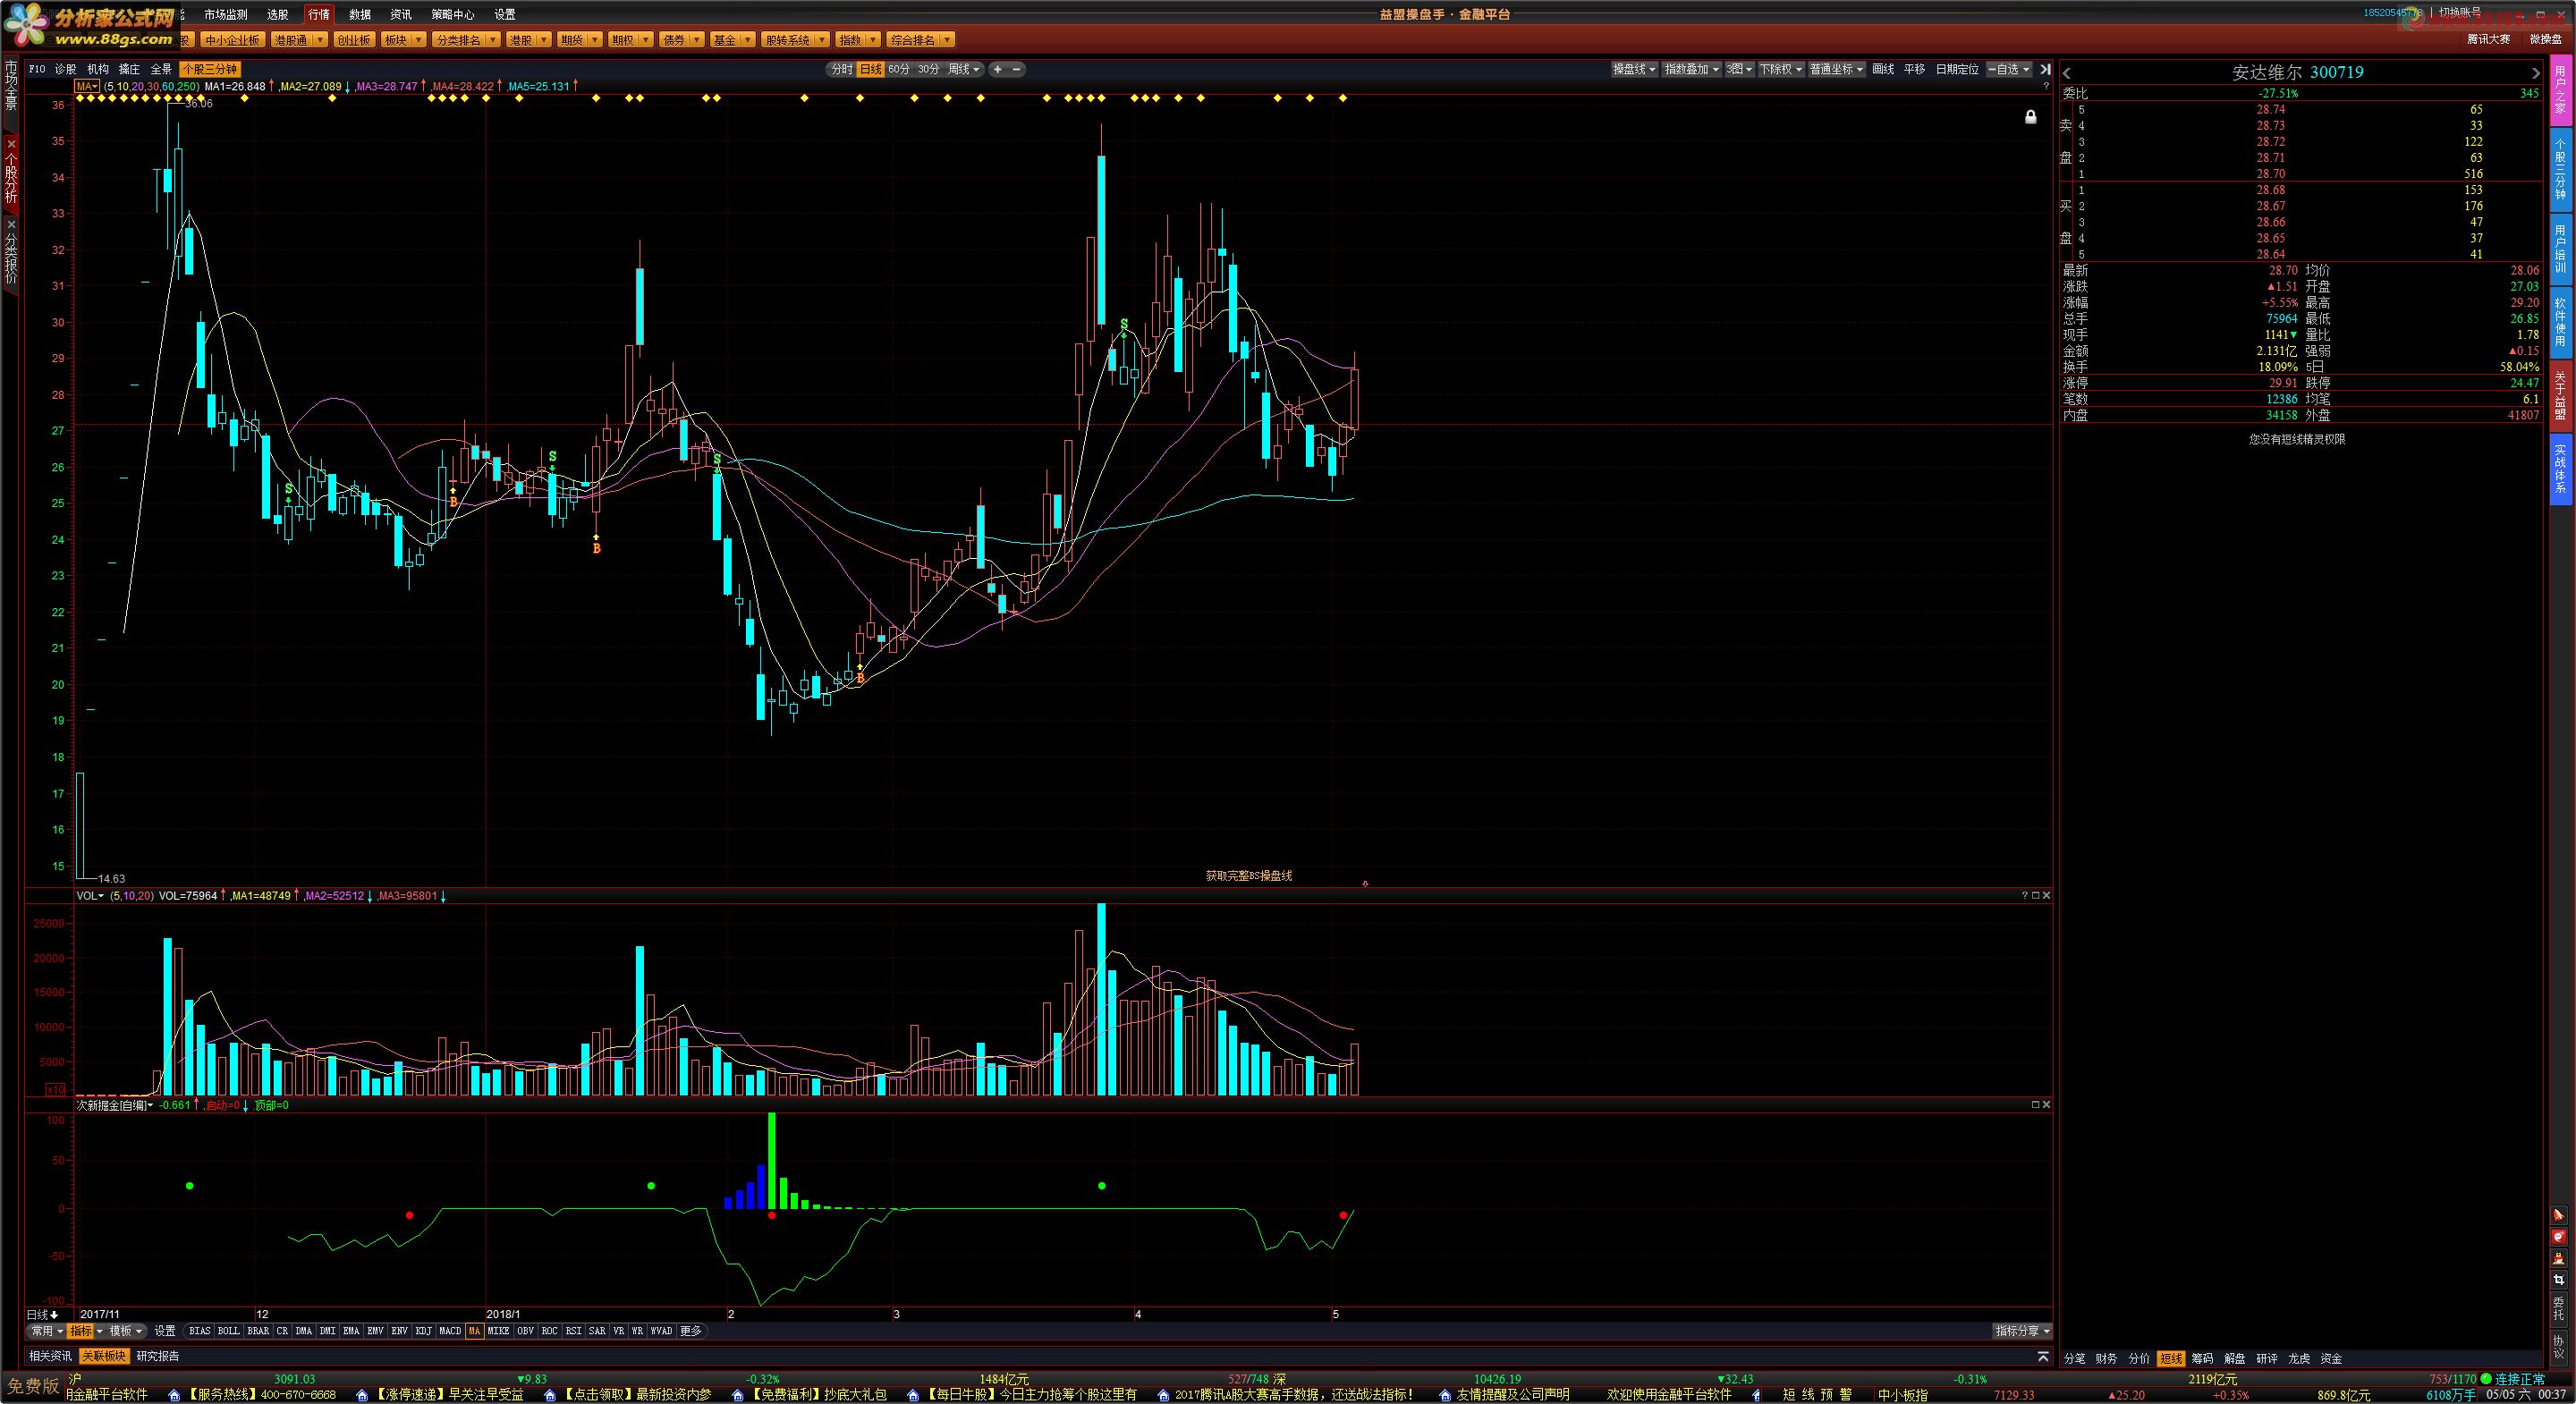Switch chart period to 日线

[x=871, y=69]
